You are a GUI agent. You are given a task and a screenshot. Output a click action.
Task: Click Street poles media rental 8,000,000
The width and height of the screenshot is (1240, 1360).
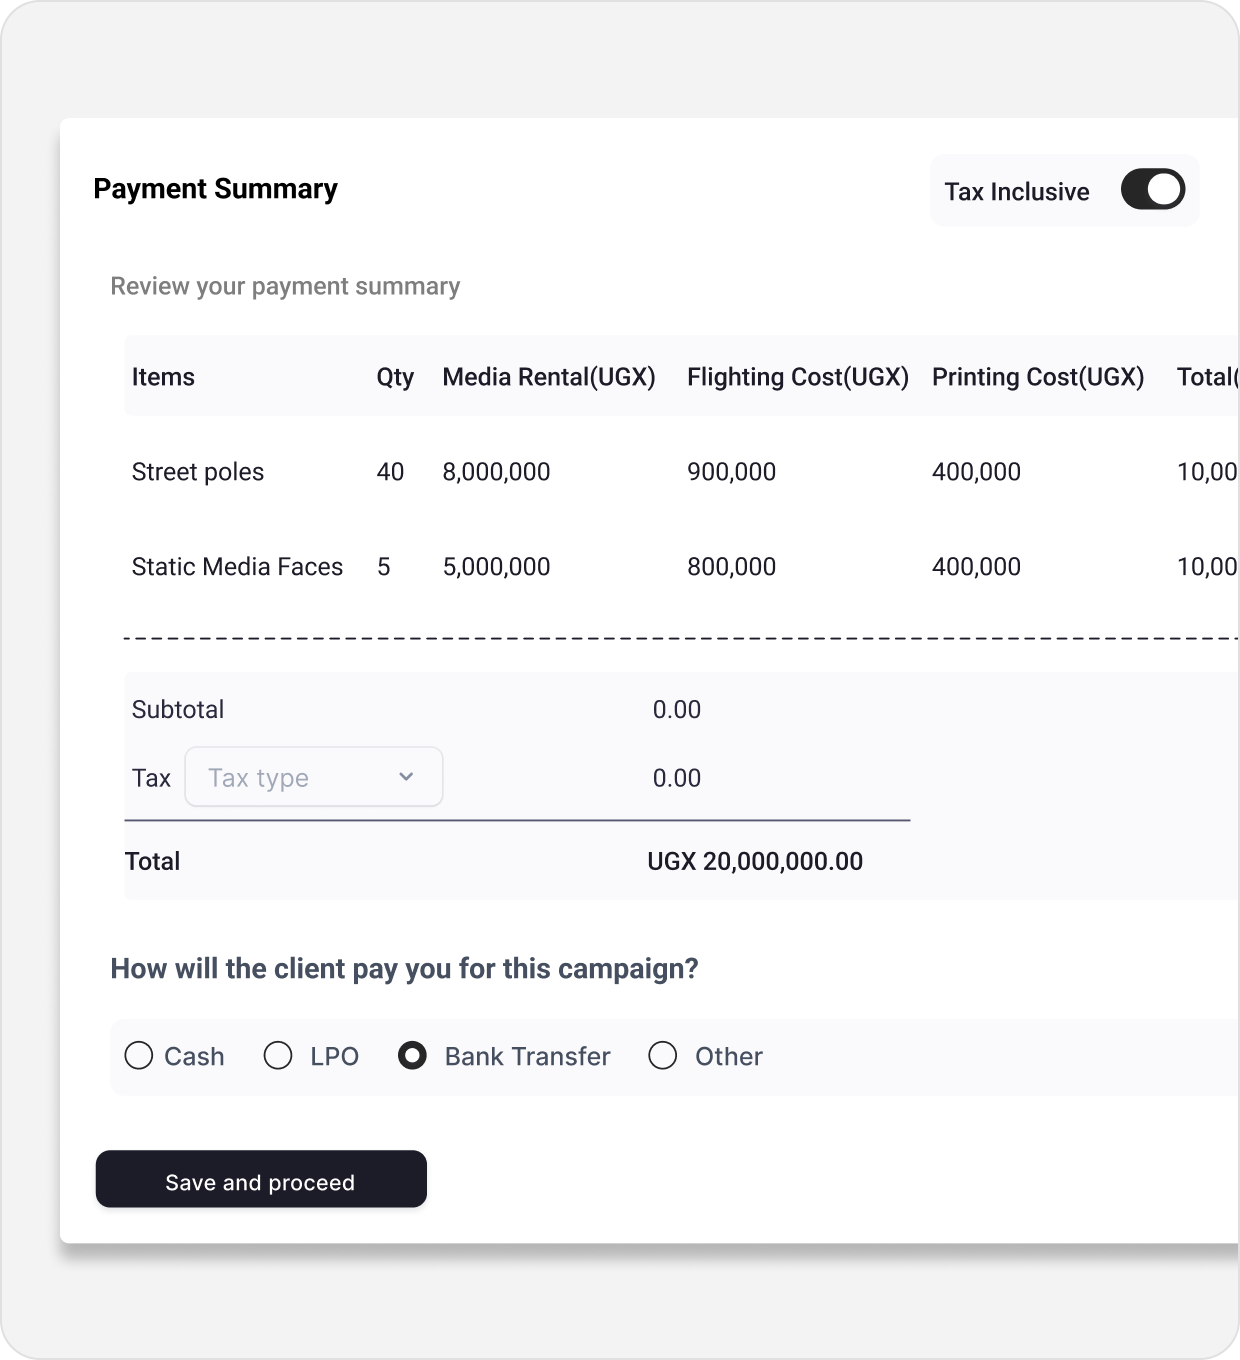[496, 472]
